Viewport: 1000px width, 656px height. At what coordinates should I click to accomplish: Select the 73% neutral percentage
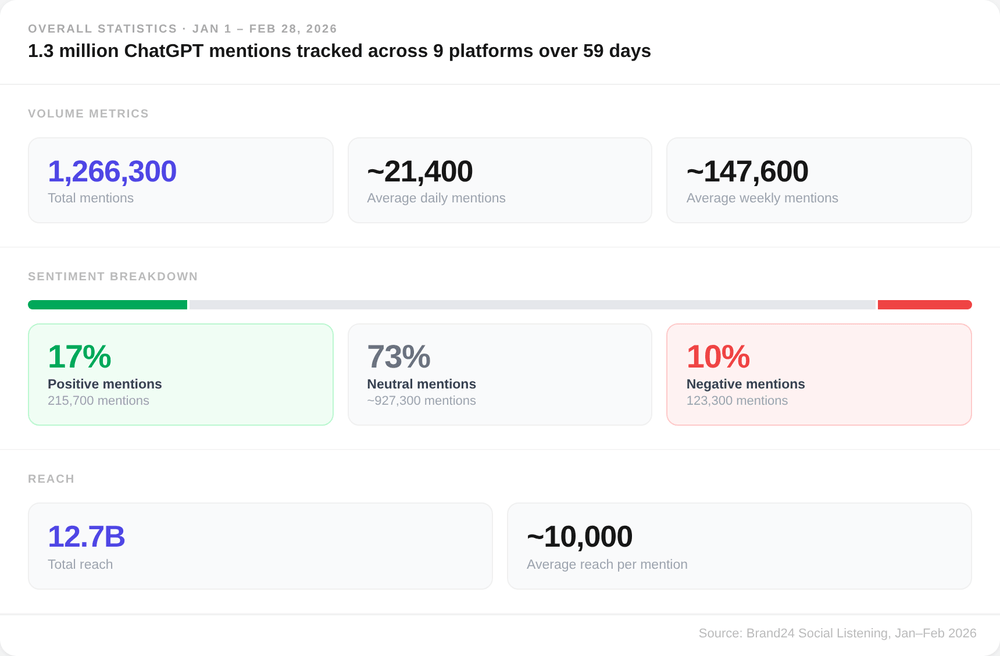398,357
